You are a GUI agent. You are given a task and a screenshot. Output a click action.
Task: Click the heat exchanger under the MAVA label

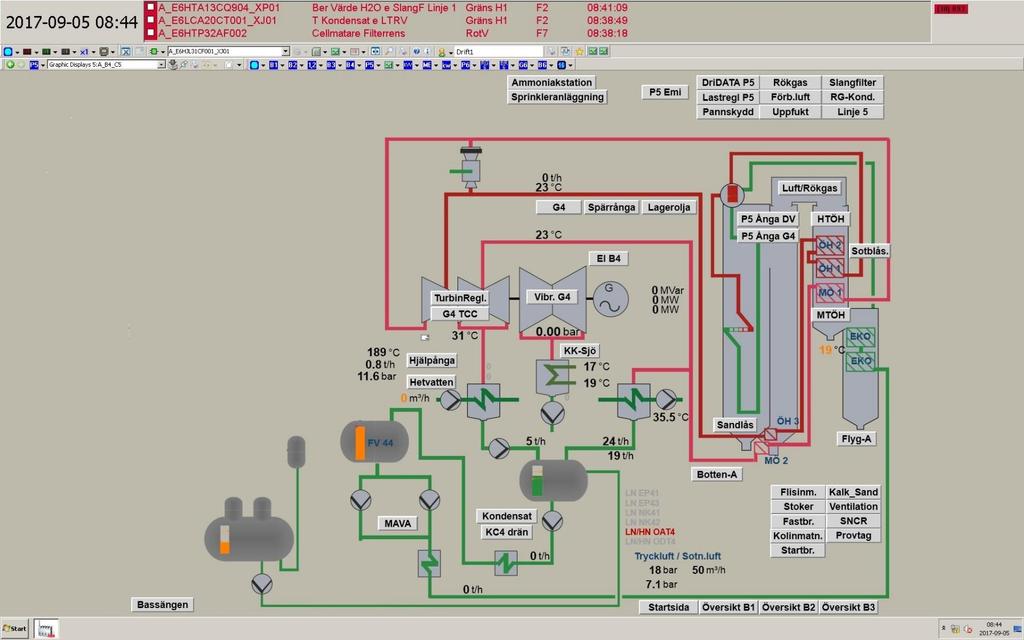pyautogui.click(x=430, y=563)
